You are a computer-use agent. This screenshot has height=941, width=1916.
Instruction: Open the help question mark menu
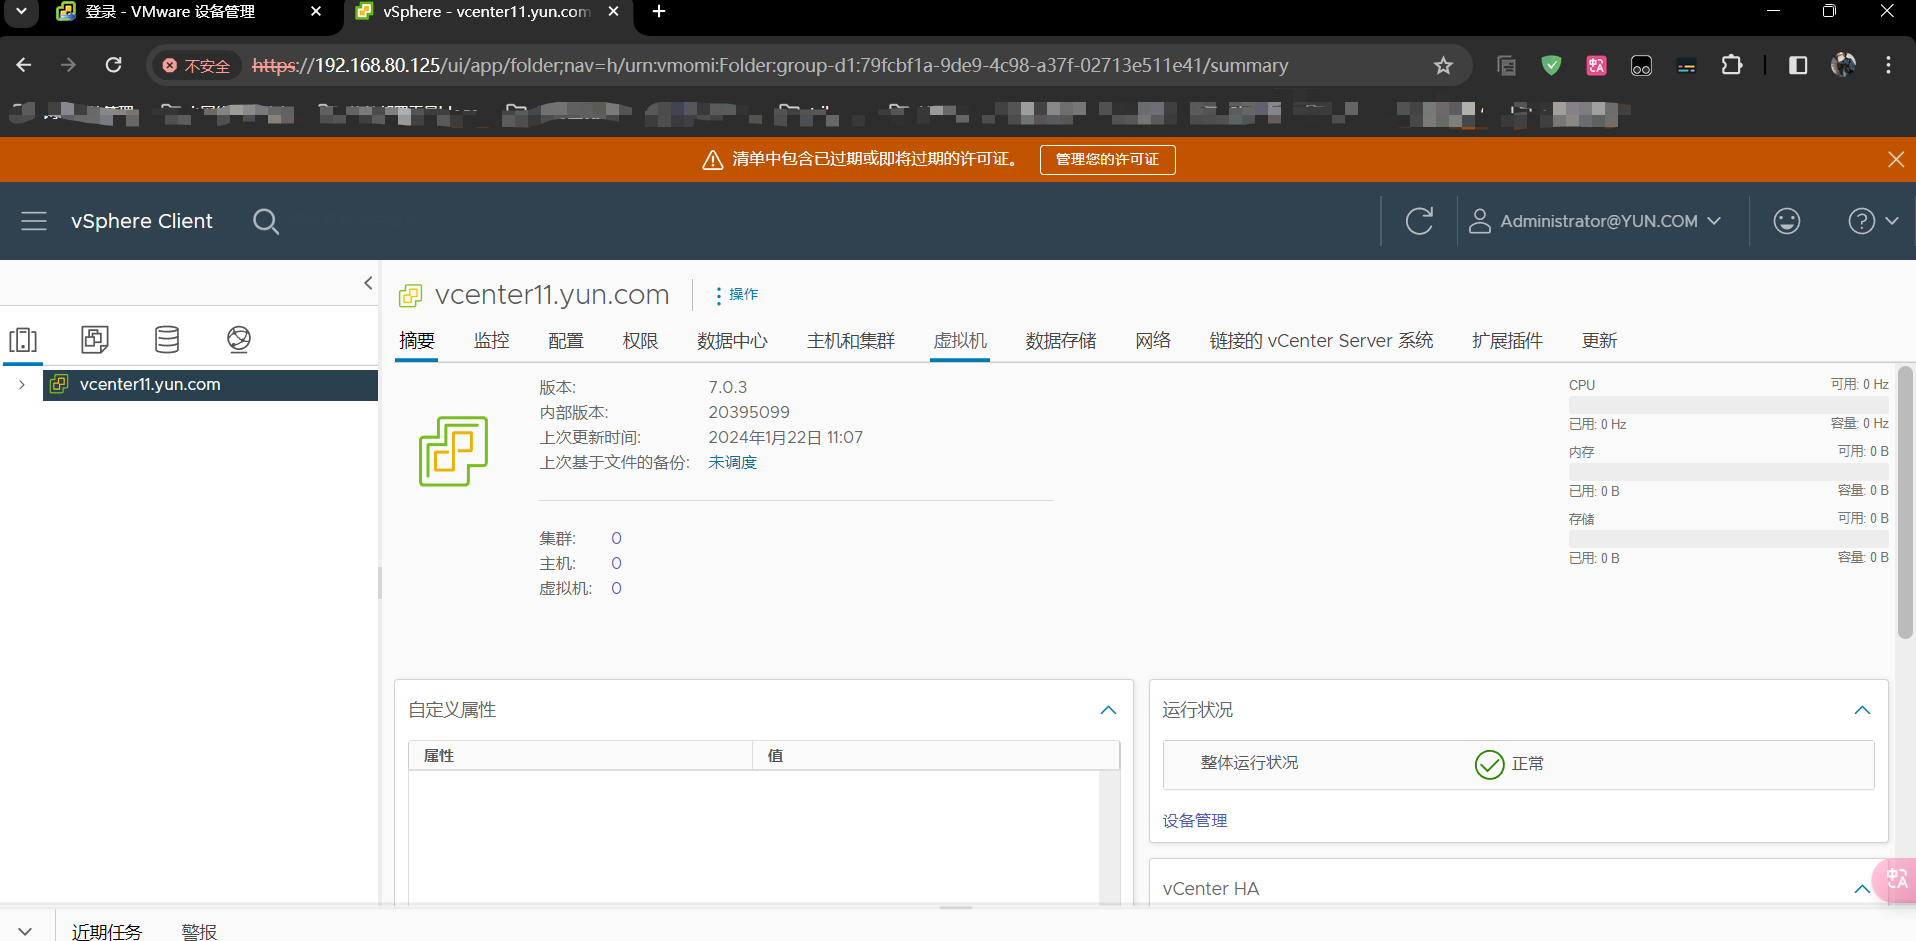point(1873,221)
